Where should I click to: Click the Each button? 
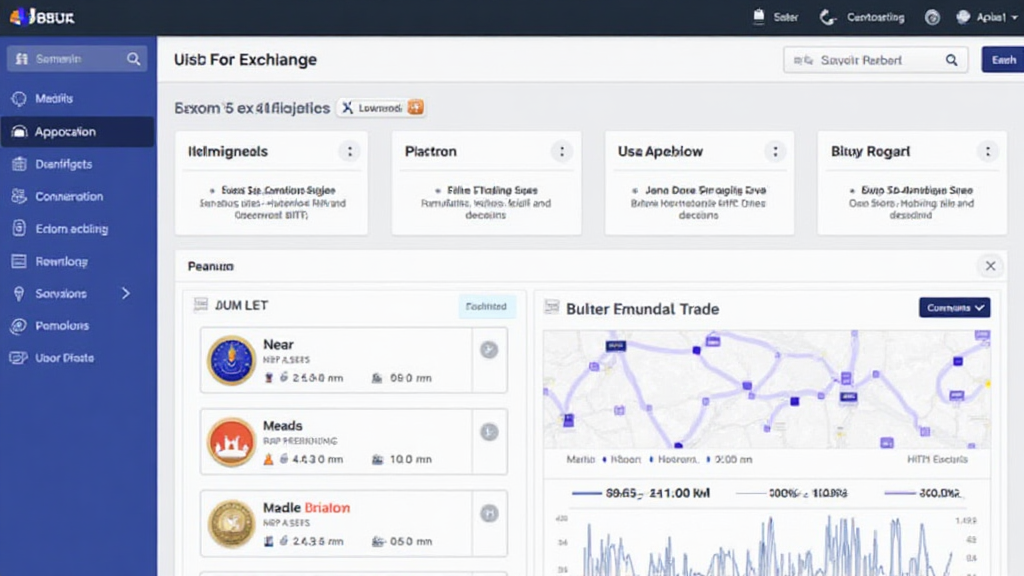1002,60
